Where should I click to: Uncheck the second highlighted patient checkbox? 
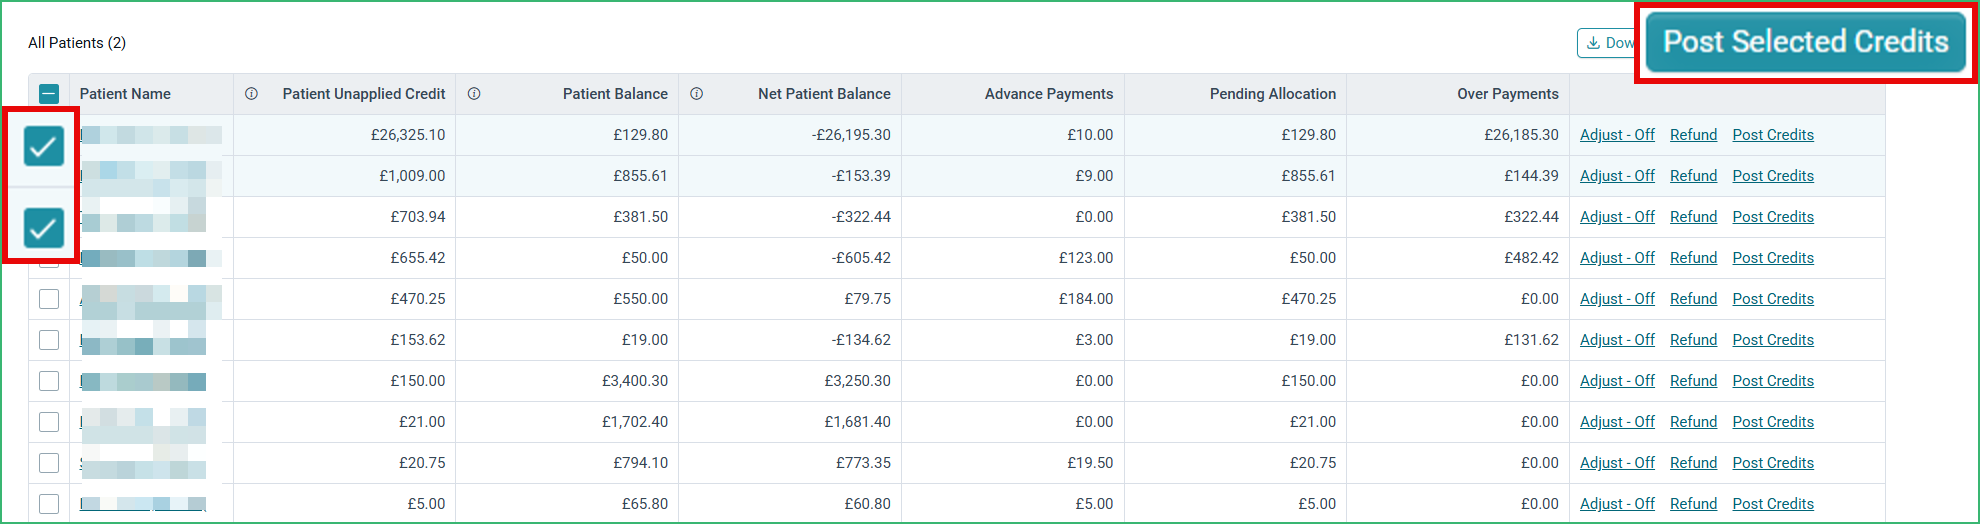click(x=44, y=228)
